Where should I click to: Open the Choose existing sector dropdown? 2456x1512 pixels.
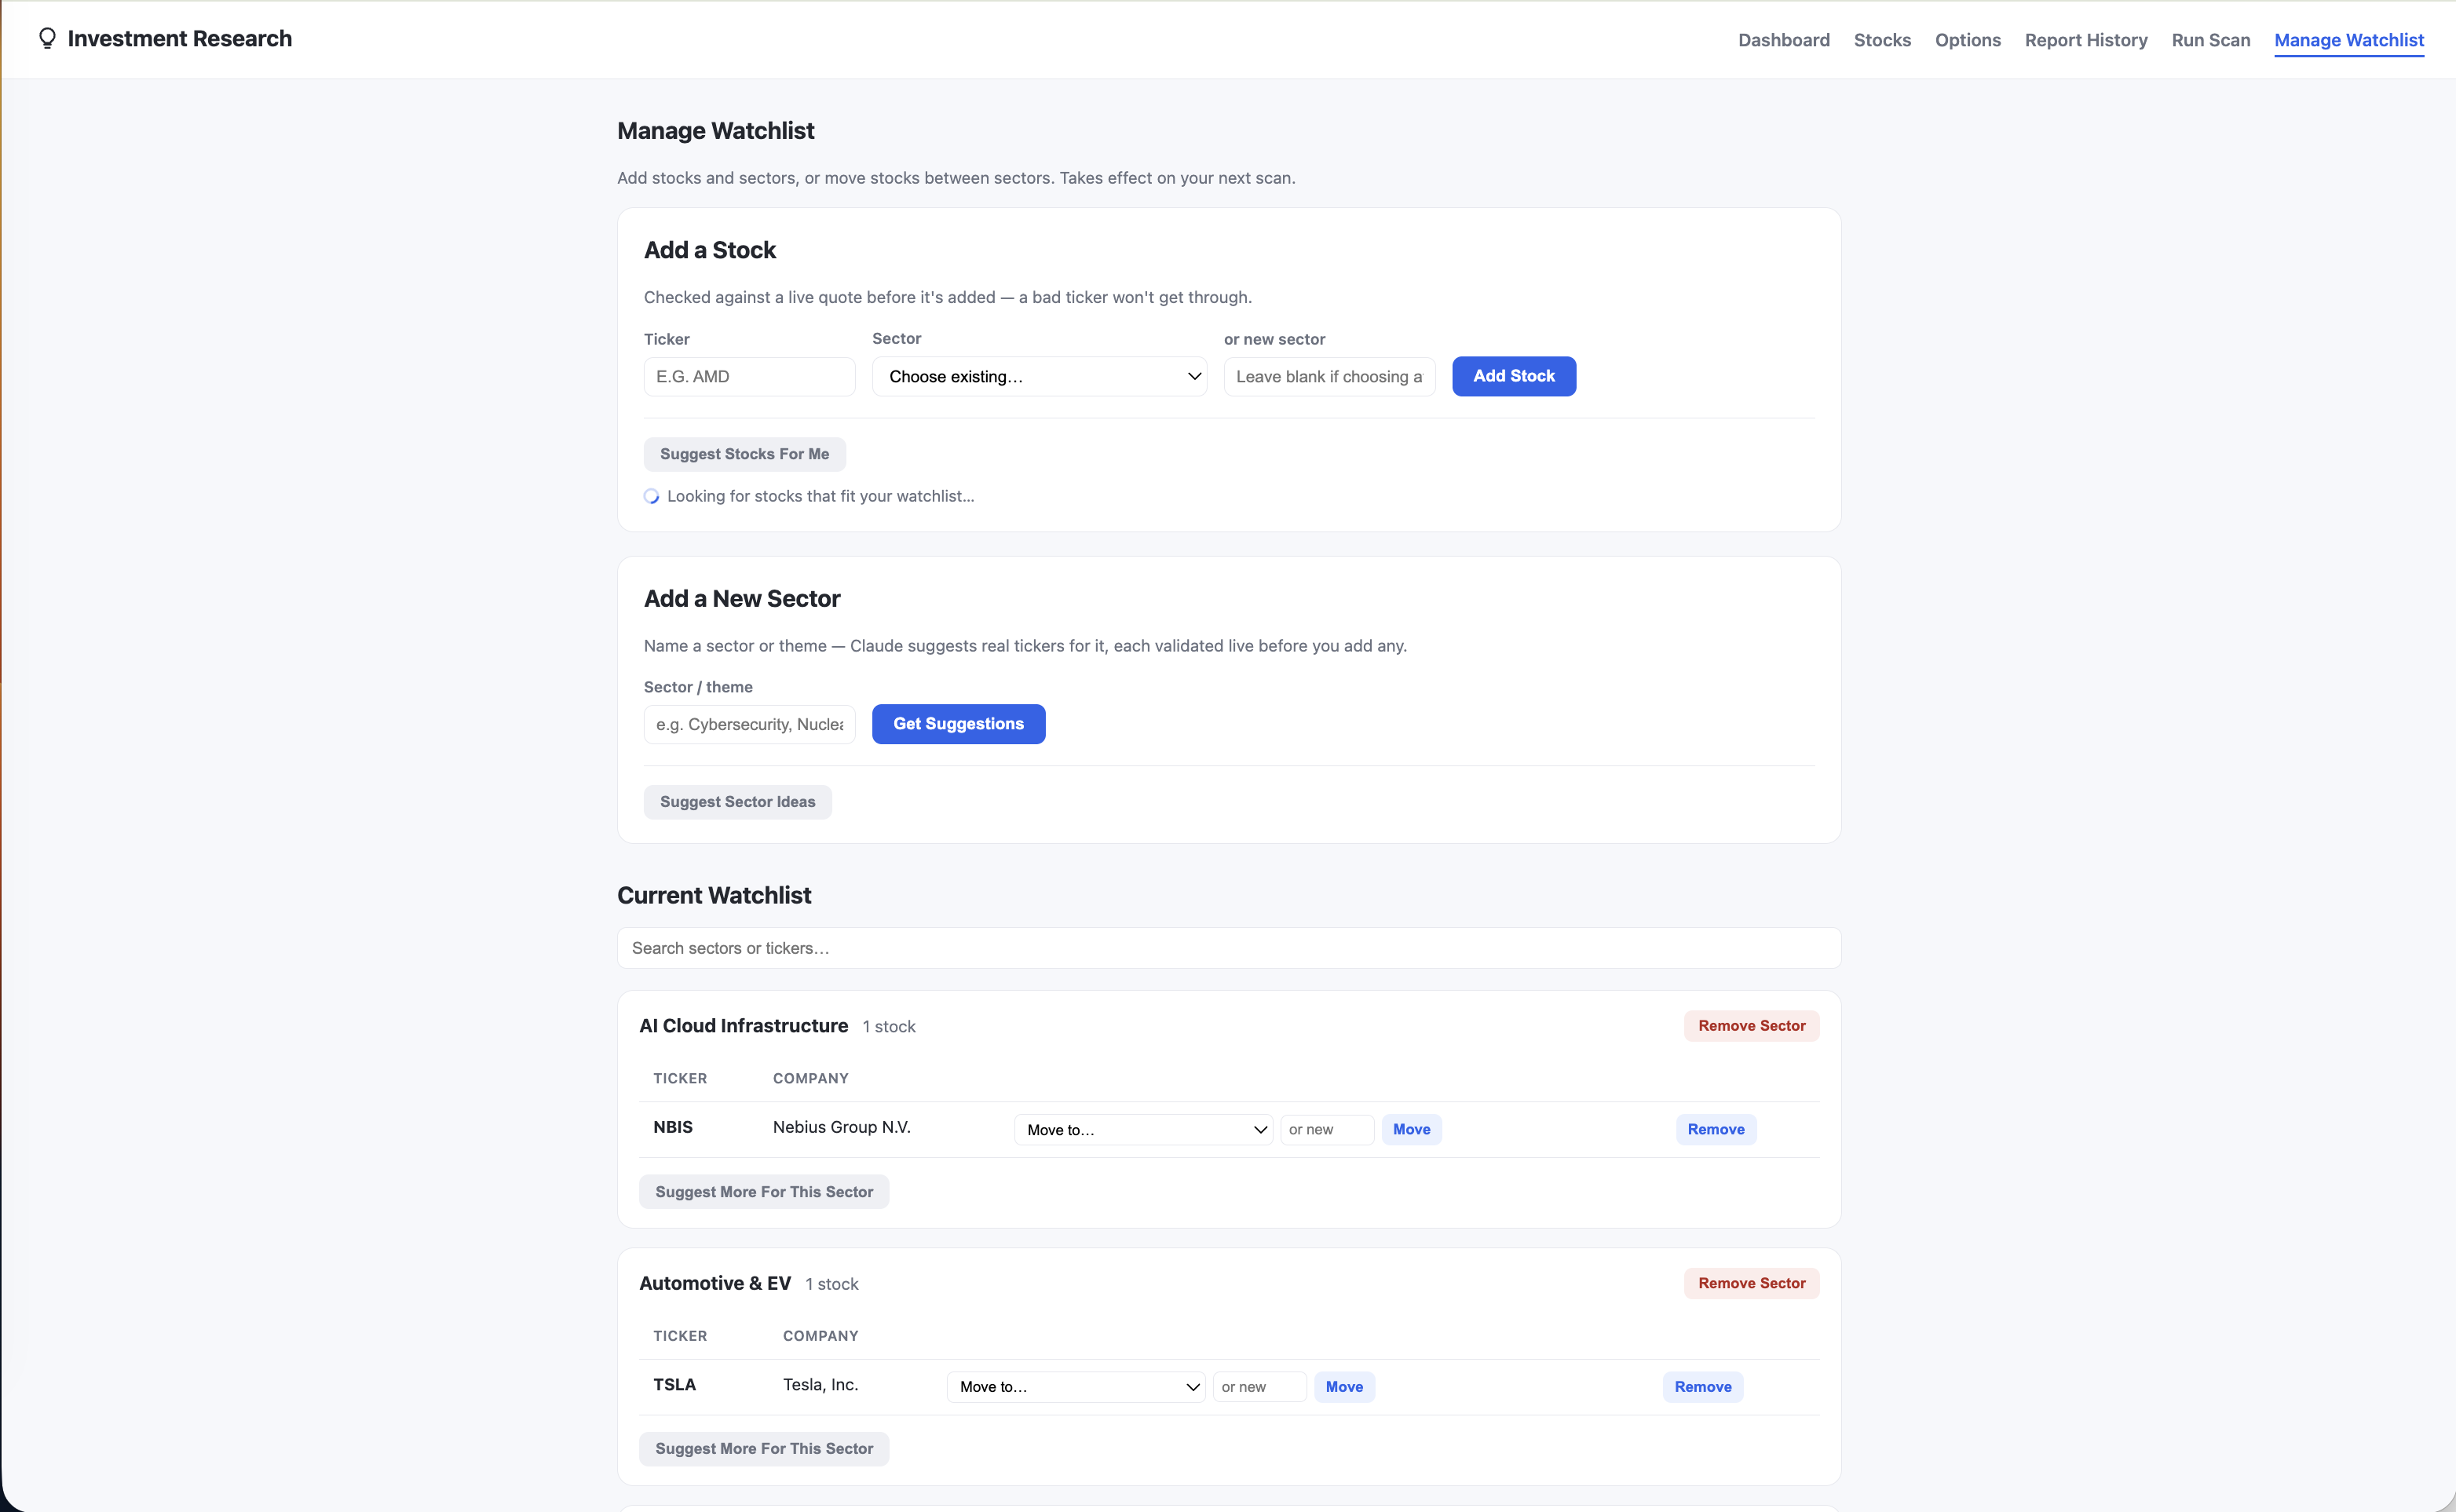click(1039, 376)
